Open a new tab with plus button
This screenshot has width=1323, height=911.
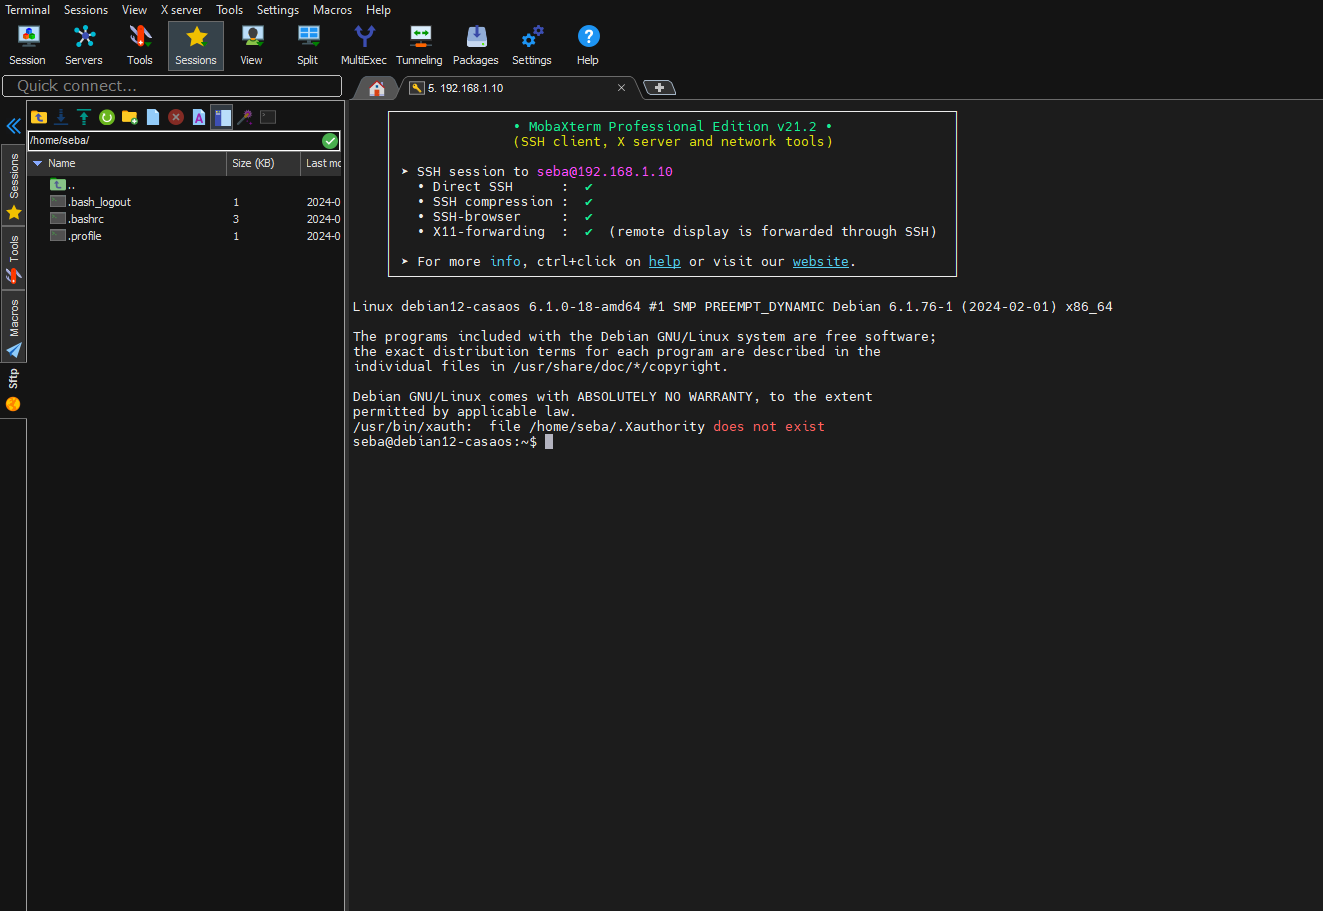click(x=659, y=88)
